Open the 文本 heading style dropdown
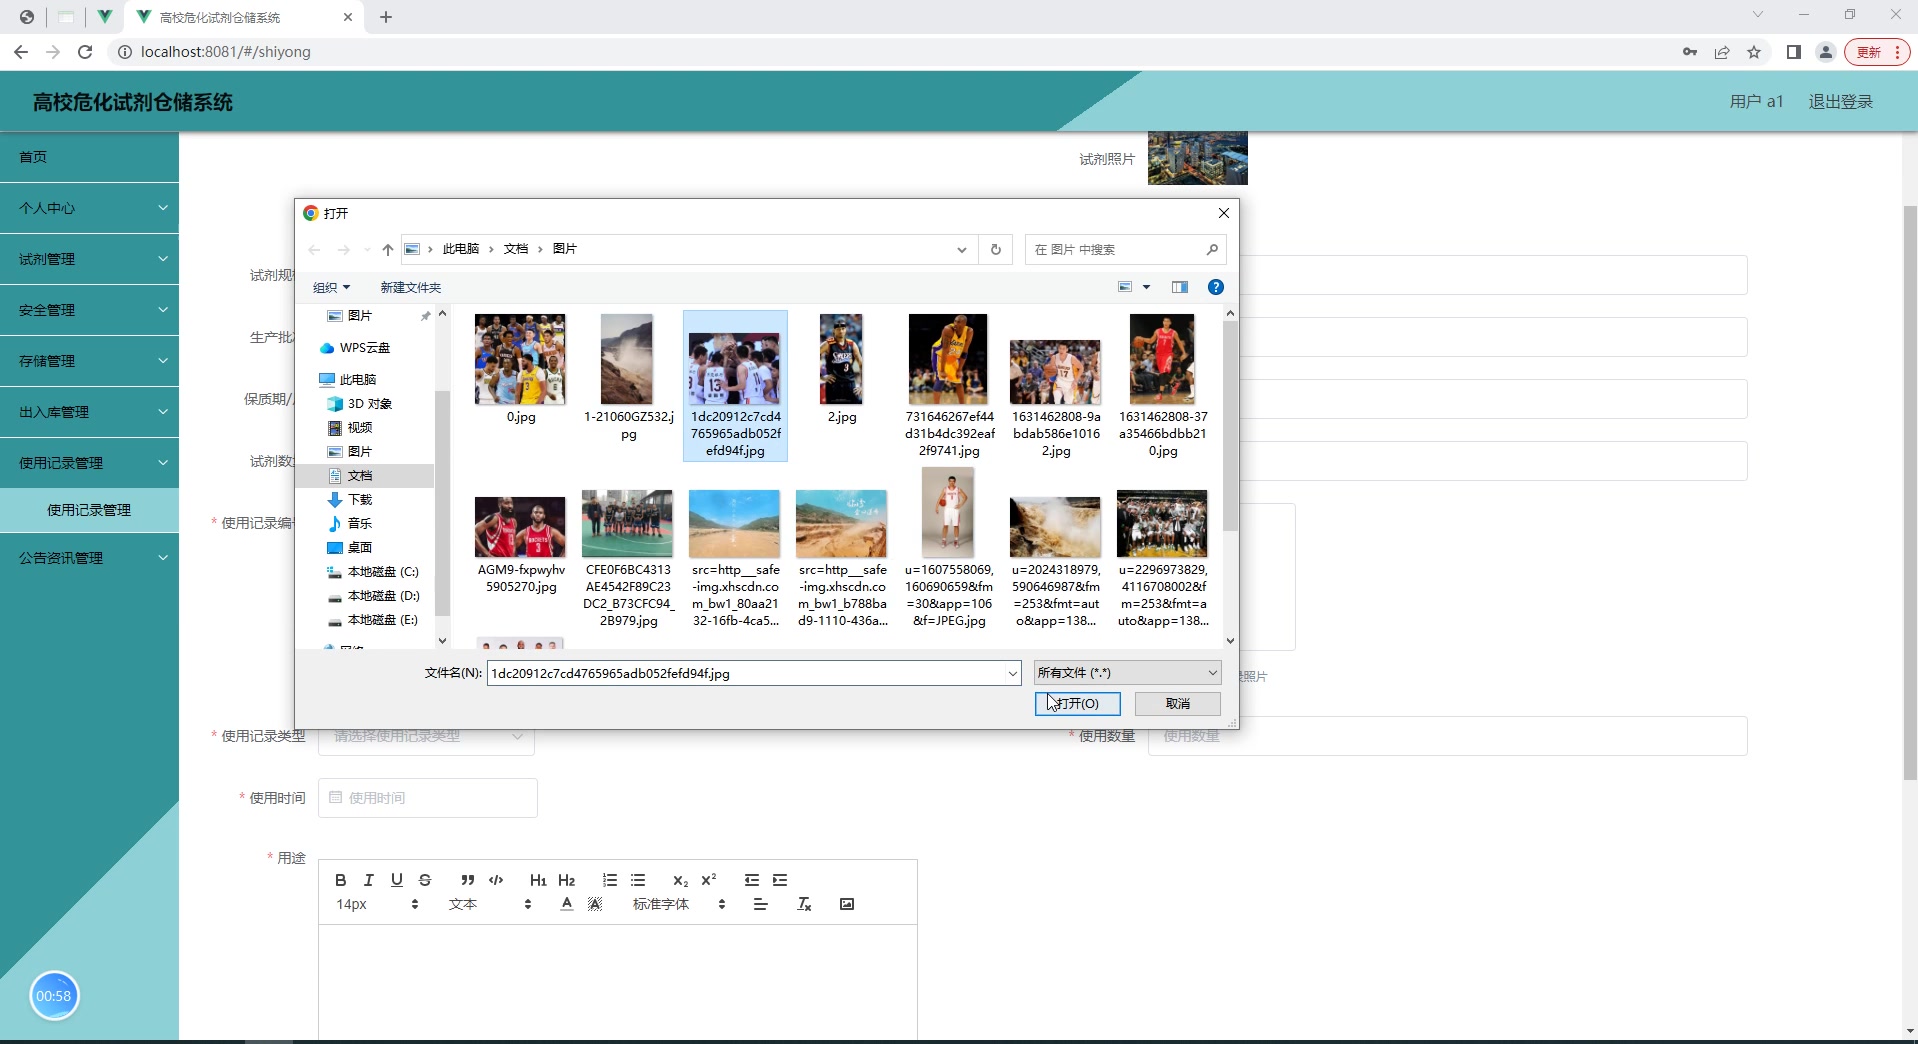Screen dimensions: 1918x1044 (490, 904)
